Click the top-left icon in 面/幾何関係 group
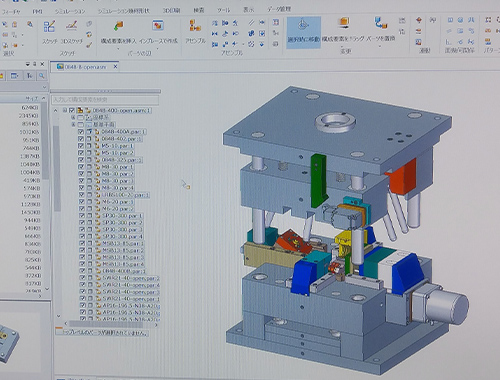The image size is (500, 380). coord(450,20)
